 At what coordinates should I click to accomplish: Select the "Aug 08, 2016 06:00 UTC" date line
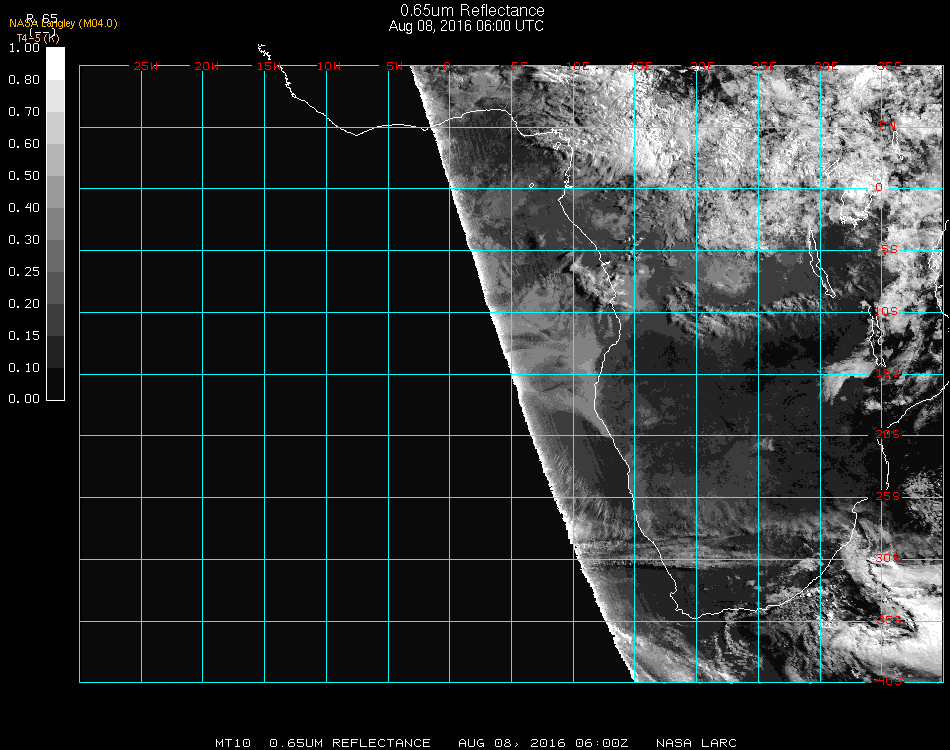pyautogui.click(x=466, y=26)
